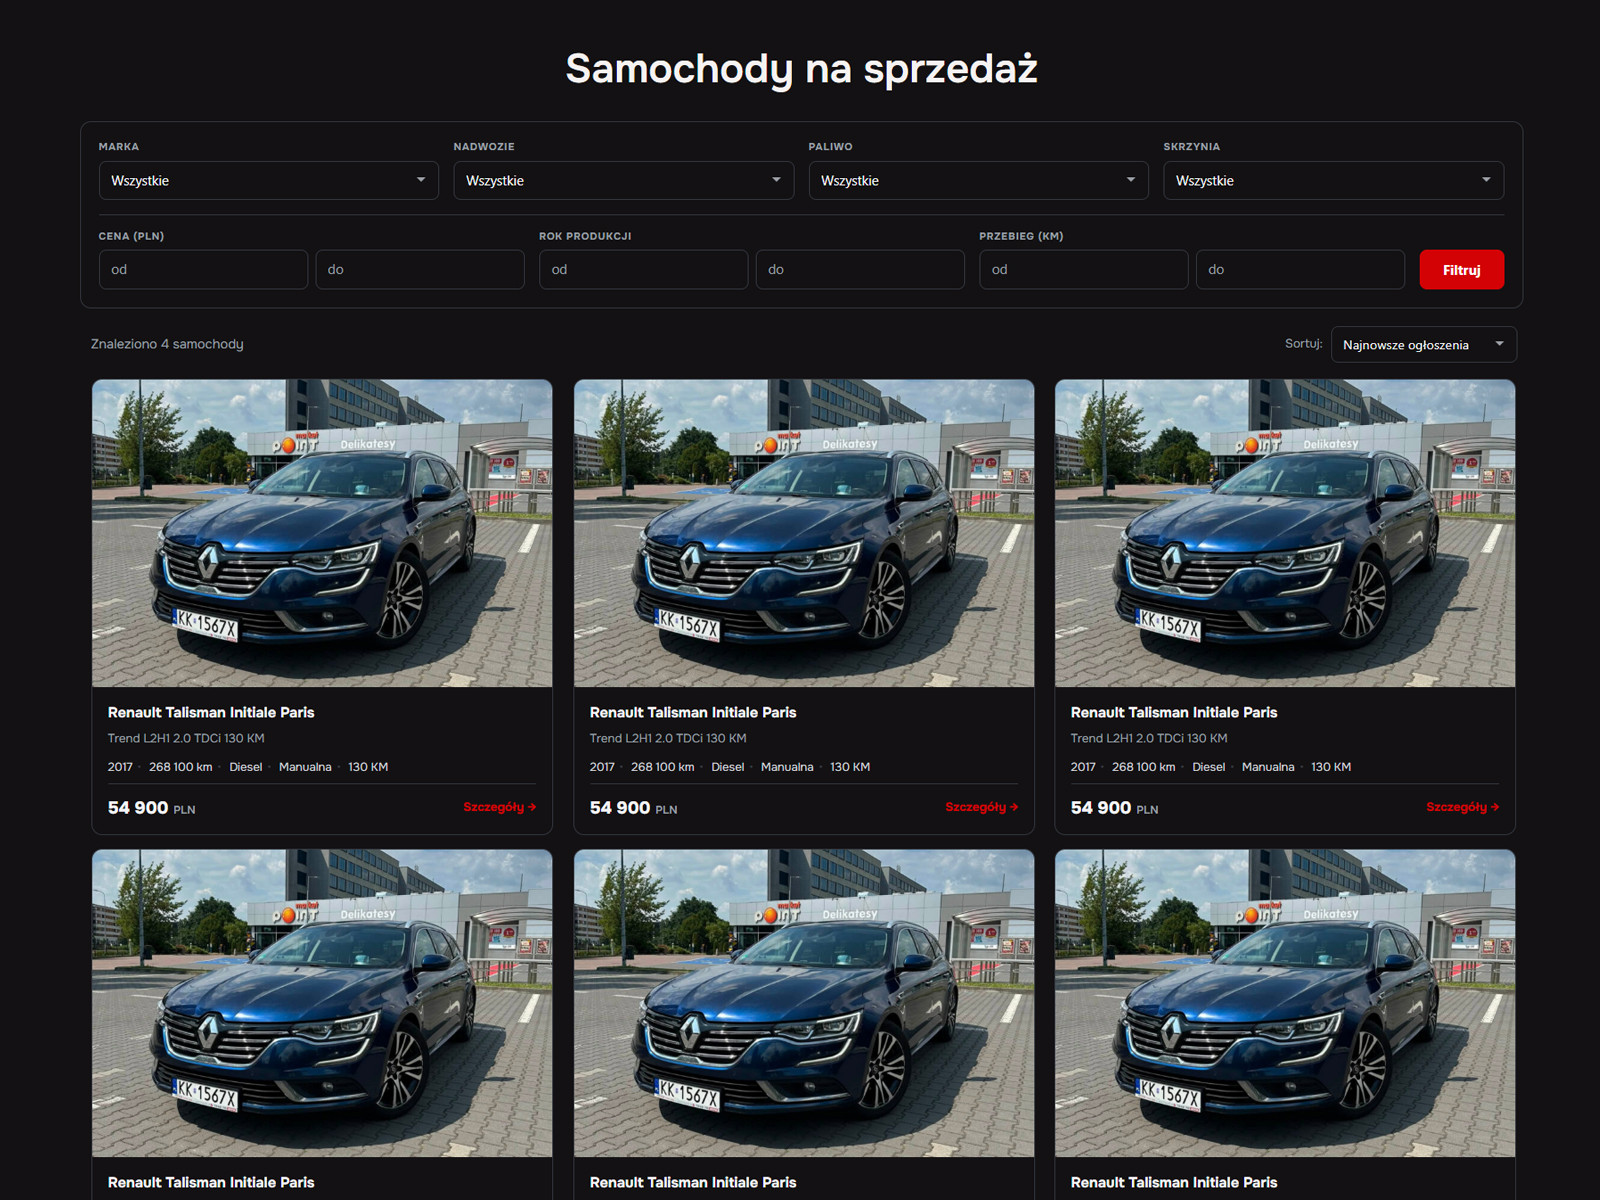Viewport: 1600px width, 1200px height.
Task: Click the 54 900 PLN price in middle top-row card
Action: click(x=634, y=808)
